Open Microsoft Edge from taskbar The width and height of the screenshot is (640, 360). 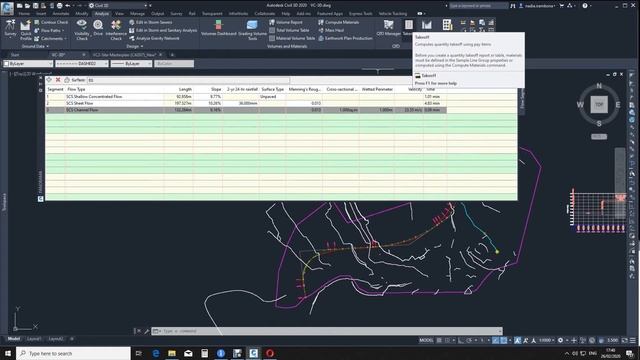point(156,353)
